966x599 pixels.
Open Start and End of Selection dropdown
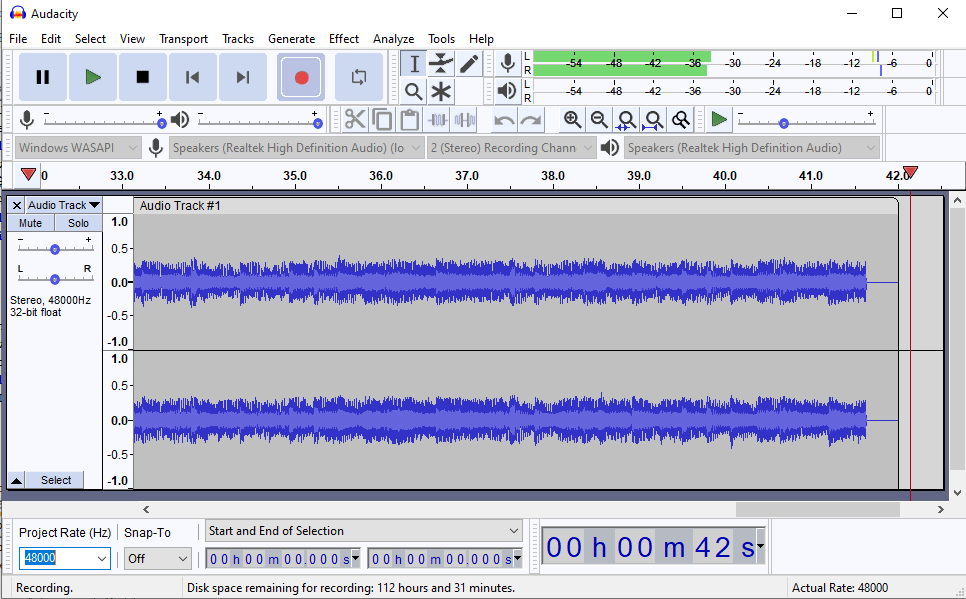363,531
